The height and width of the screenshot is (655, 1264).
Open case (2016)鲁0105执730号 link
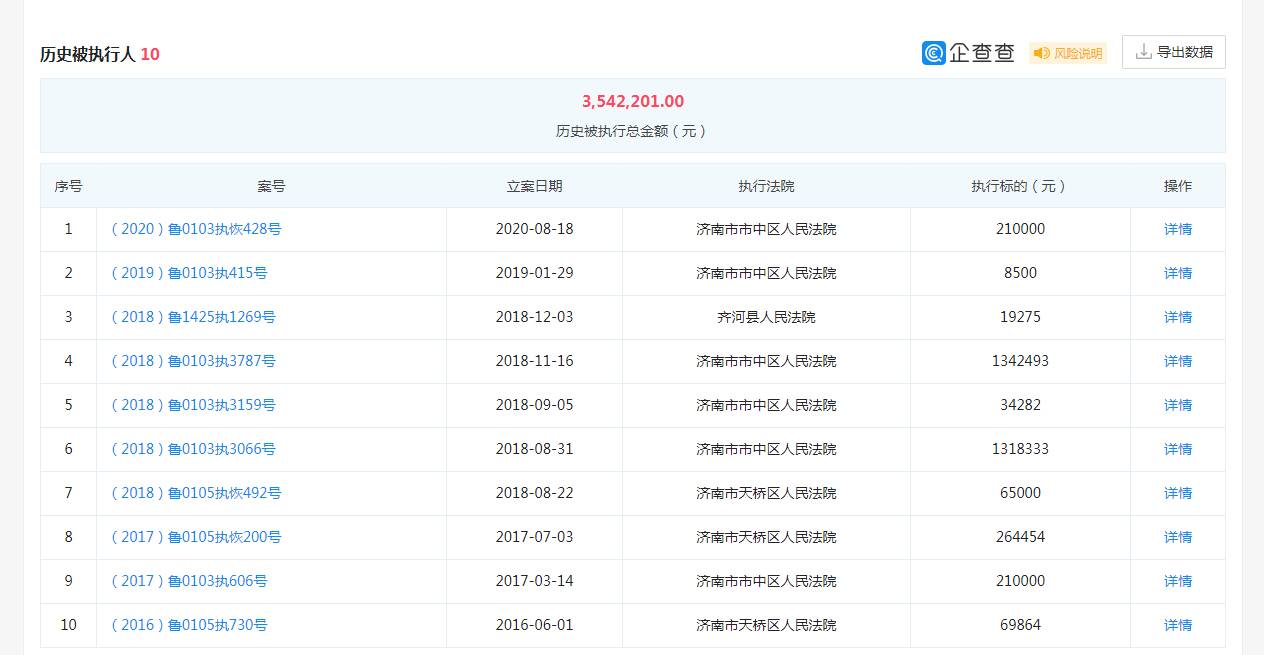point(189,625)
